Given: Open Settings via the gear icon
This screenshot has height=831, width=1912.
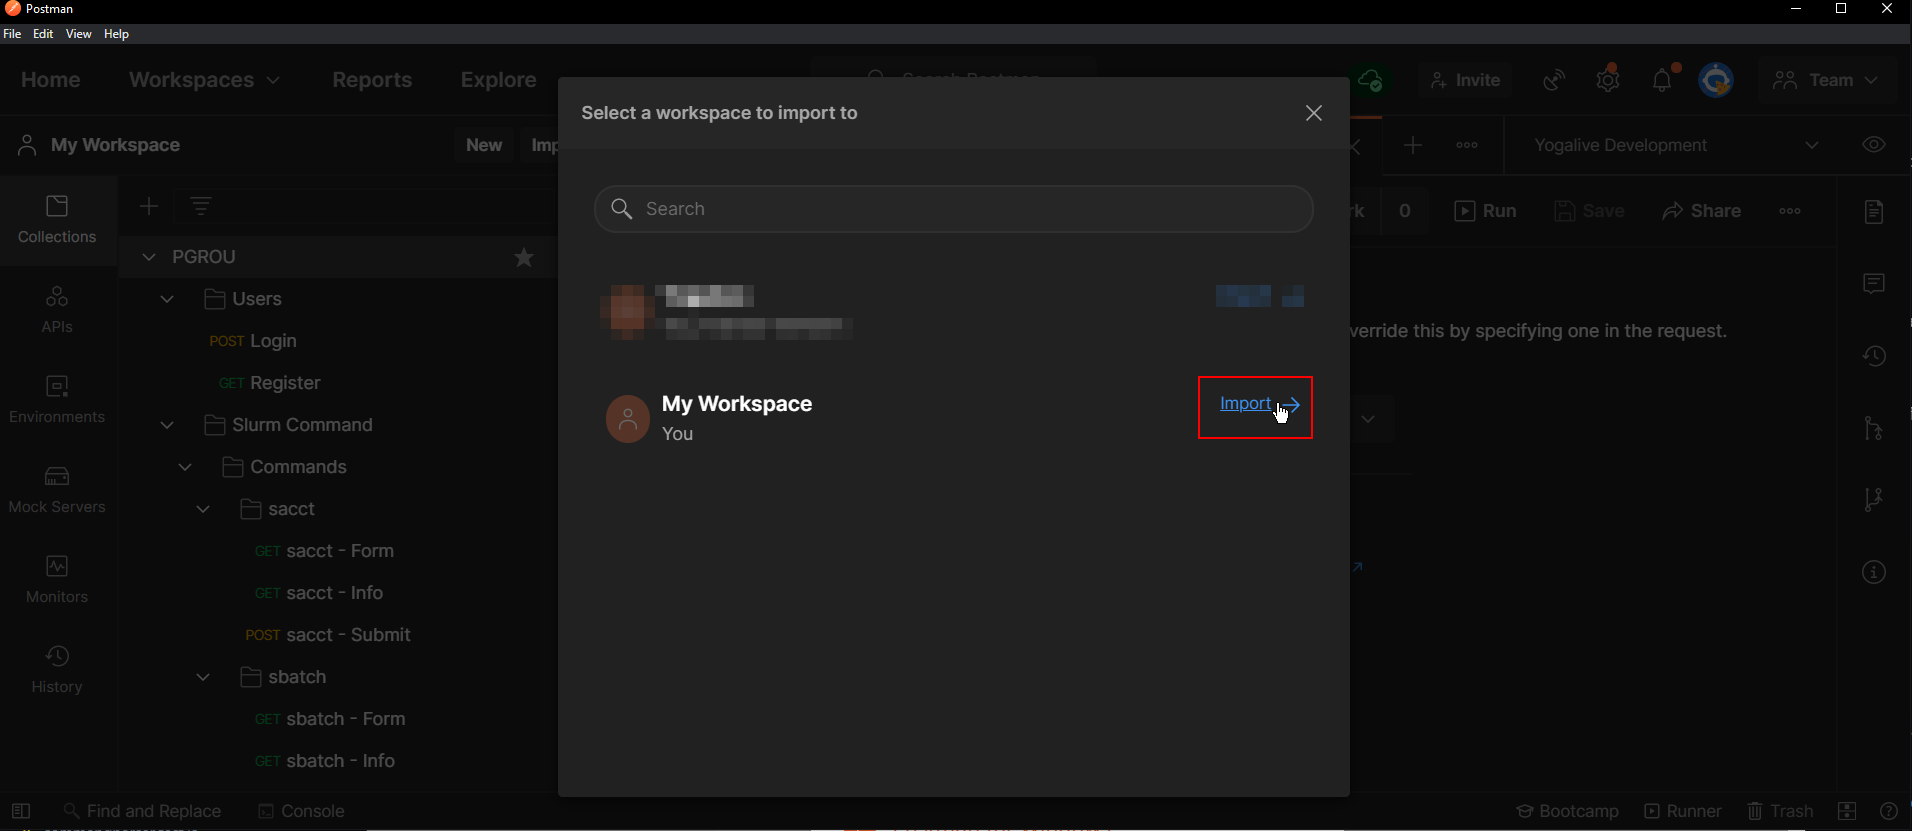Looking at the screenshot, I should tap(1608, 80).
